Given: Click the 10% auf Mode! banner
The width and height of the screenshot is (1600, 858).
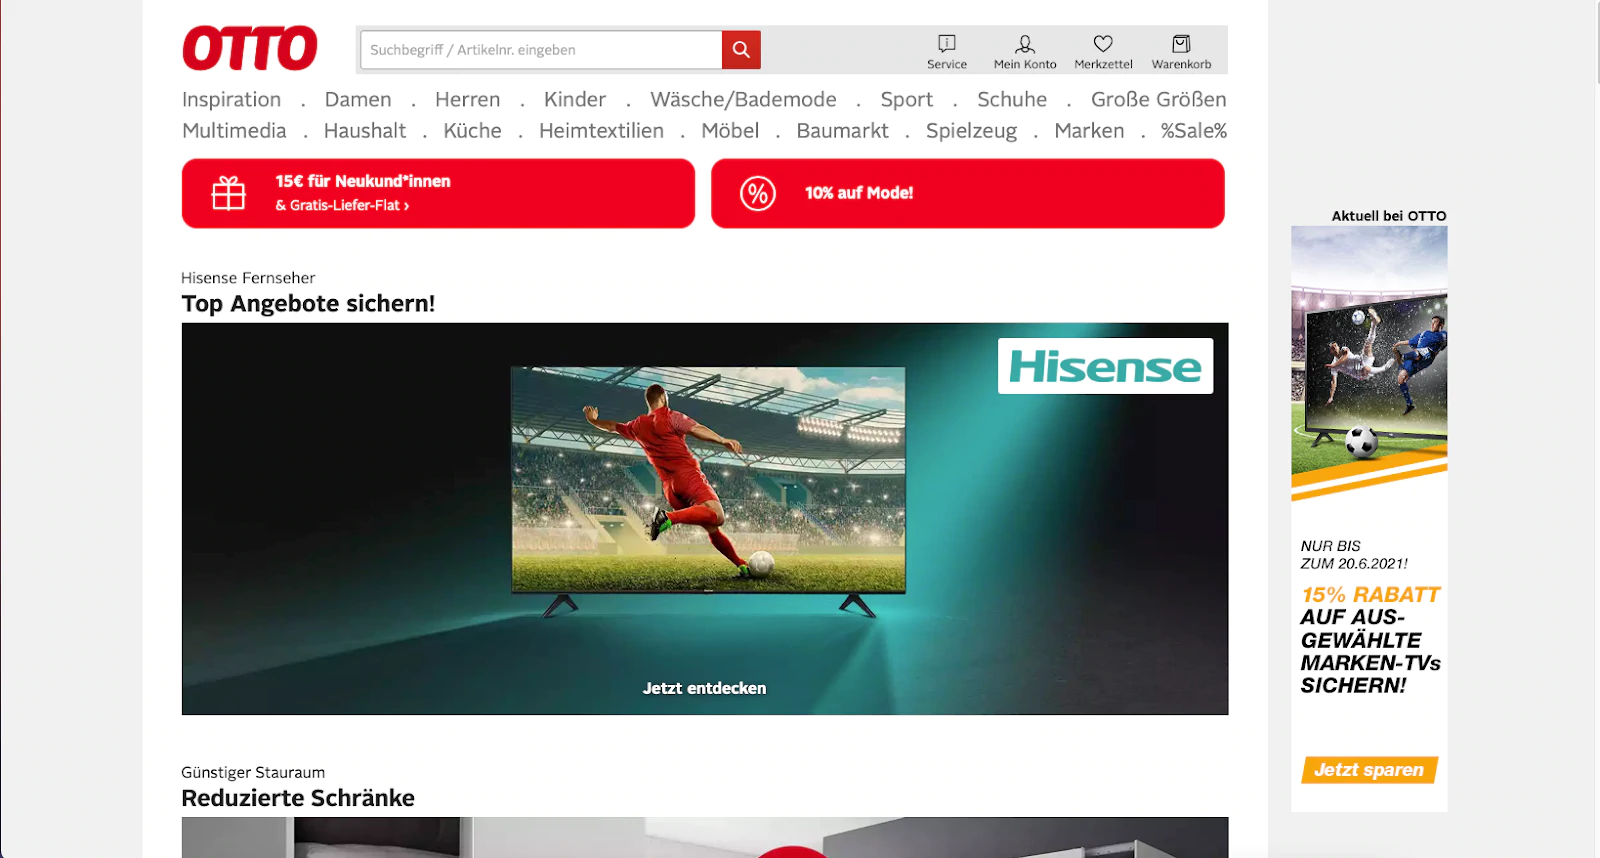Looking at the screenshot, I should [967, 193].
